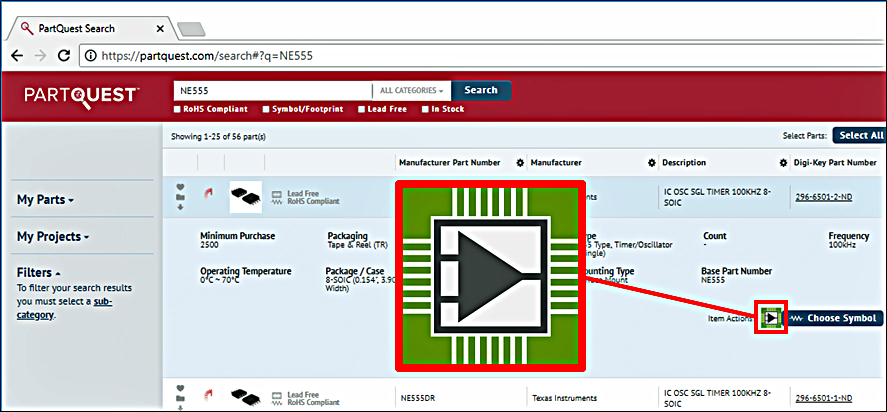Click the browser address bar URL

pos(207,56)
